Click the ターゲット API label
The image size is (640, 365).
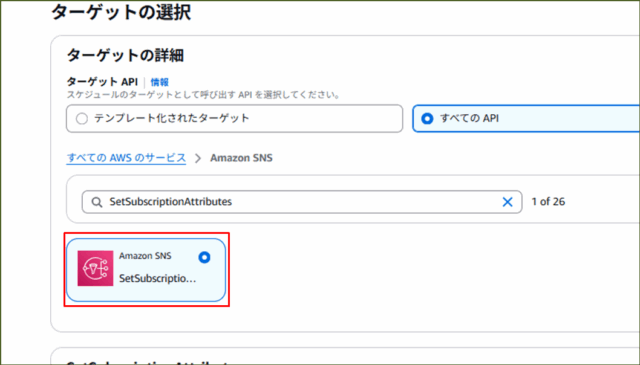click(102, 82)
